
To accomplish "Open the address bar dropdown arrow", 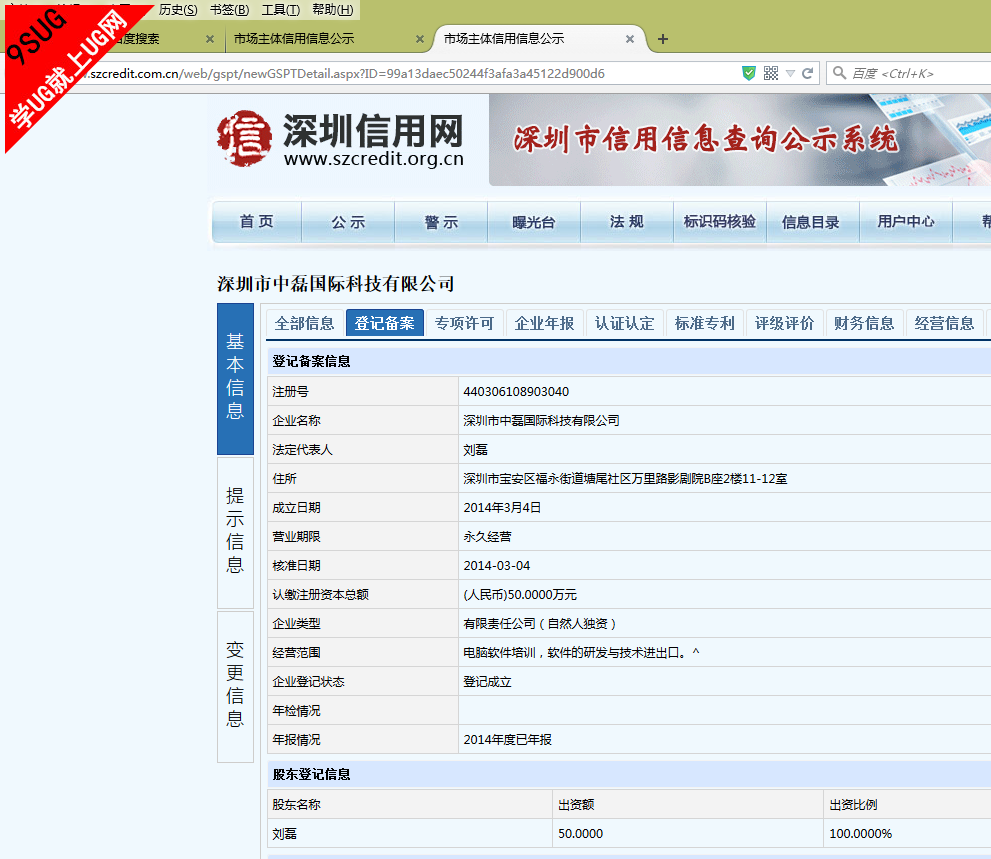I will tap(790, 73).
